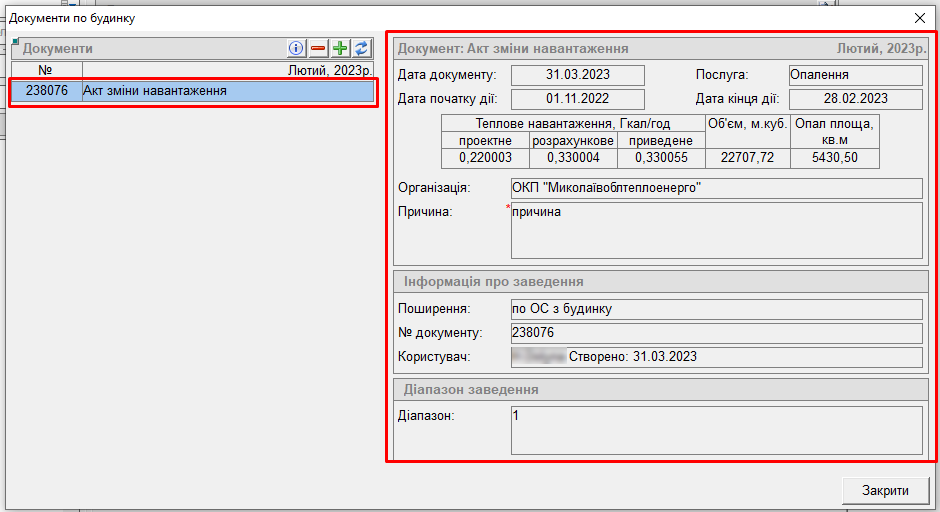Click the Дата початку дії field

pyautogui.click(x=577, y=99)
